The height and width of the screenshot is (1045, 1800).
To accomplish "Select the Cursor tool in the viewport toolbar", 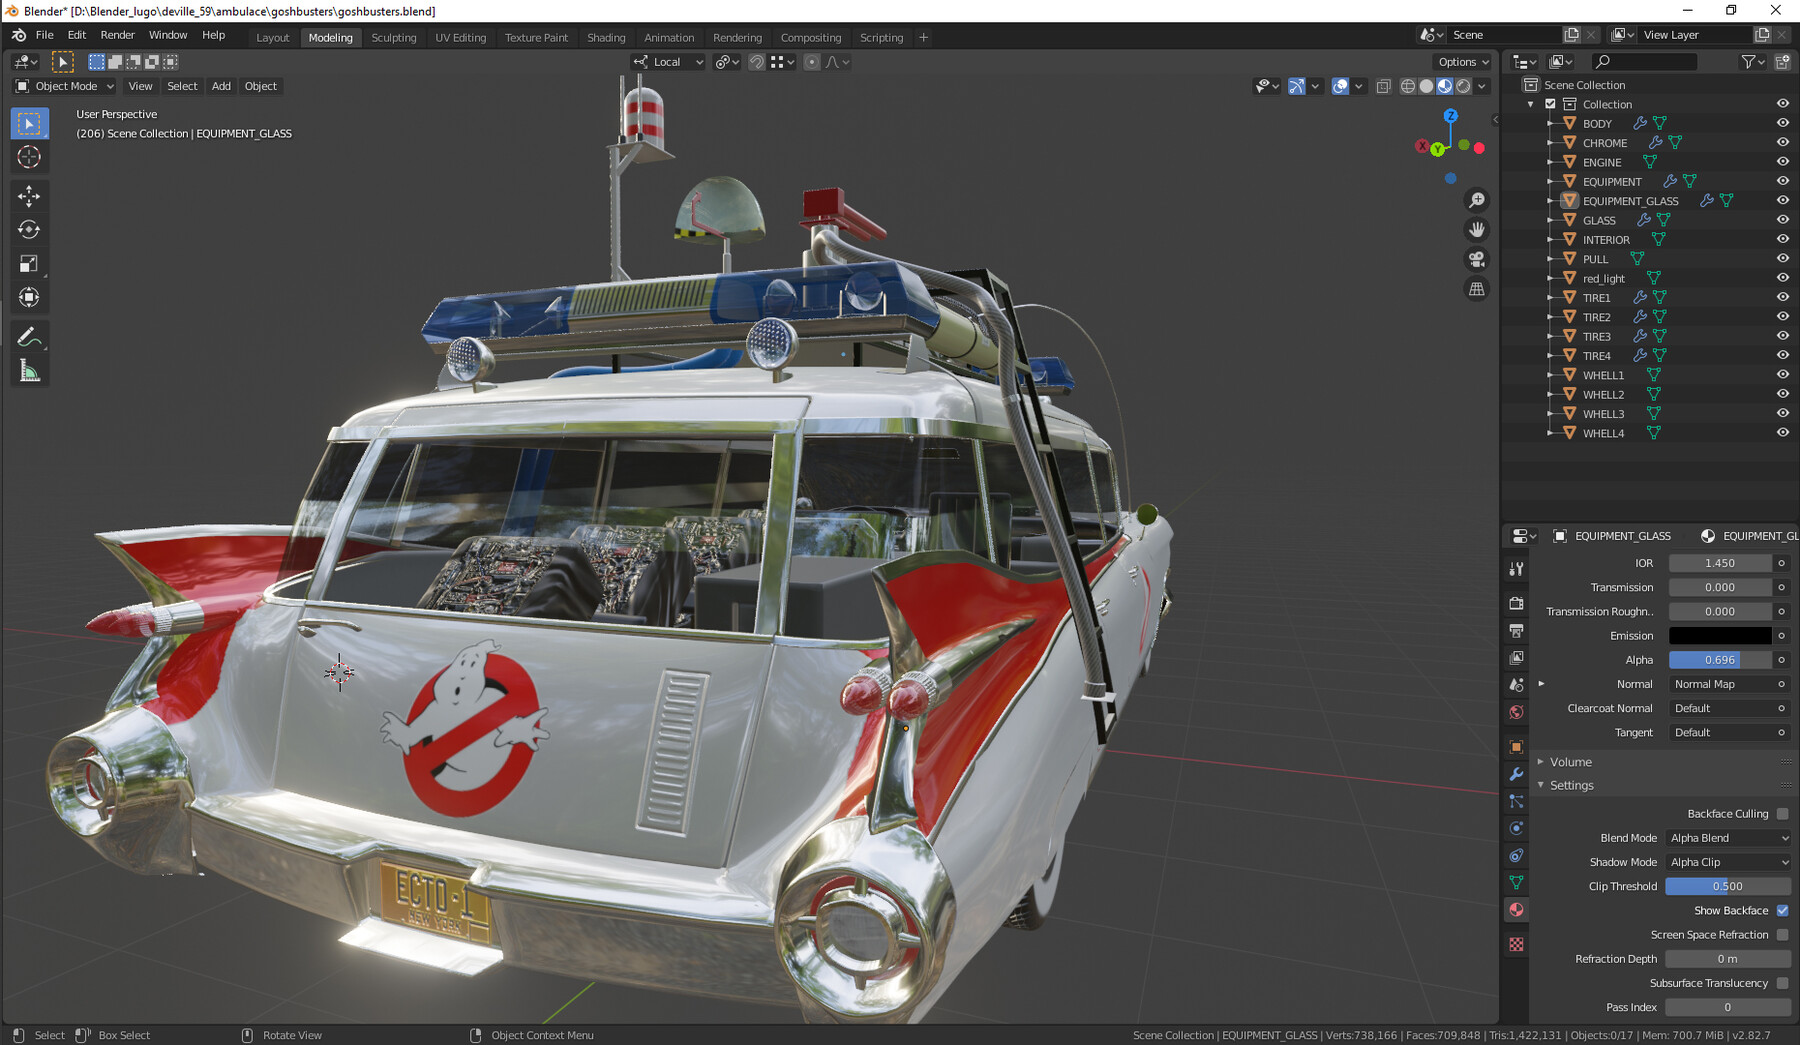I will click(29, 157).
